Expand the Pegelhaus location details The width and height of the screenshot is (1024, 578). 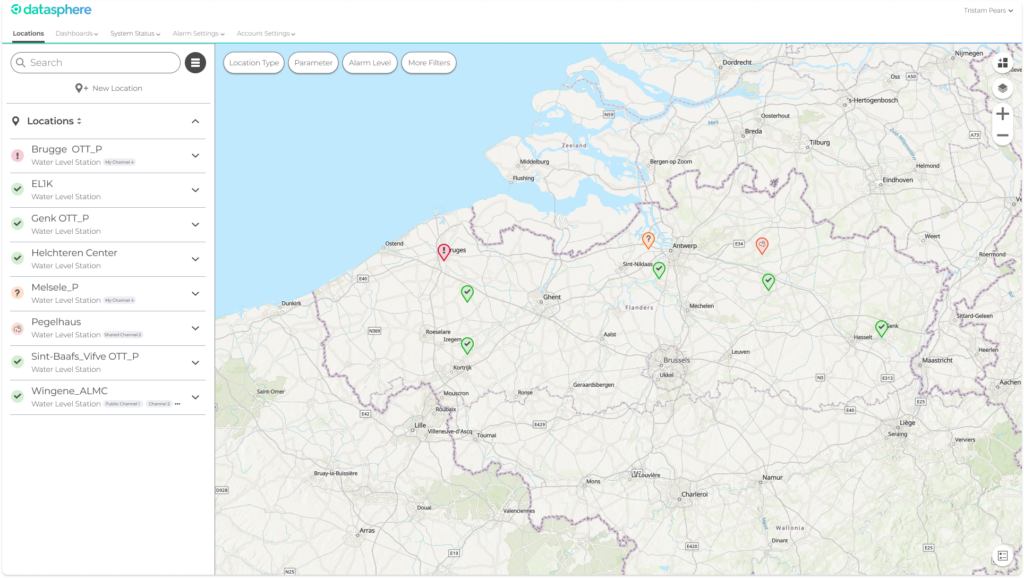pos(195,328)
